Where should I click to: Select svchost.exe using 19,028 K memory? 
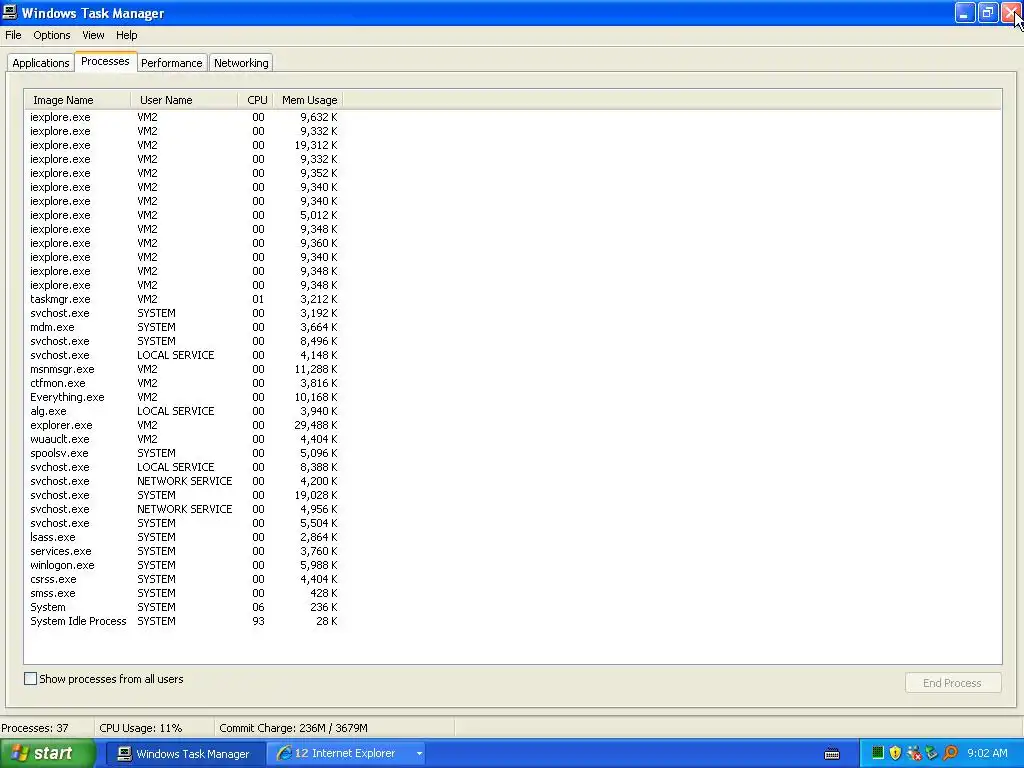[184, 495]
